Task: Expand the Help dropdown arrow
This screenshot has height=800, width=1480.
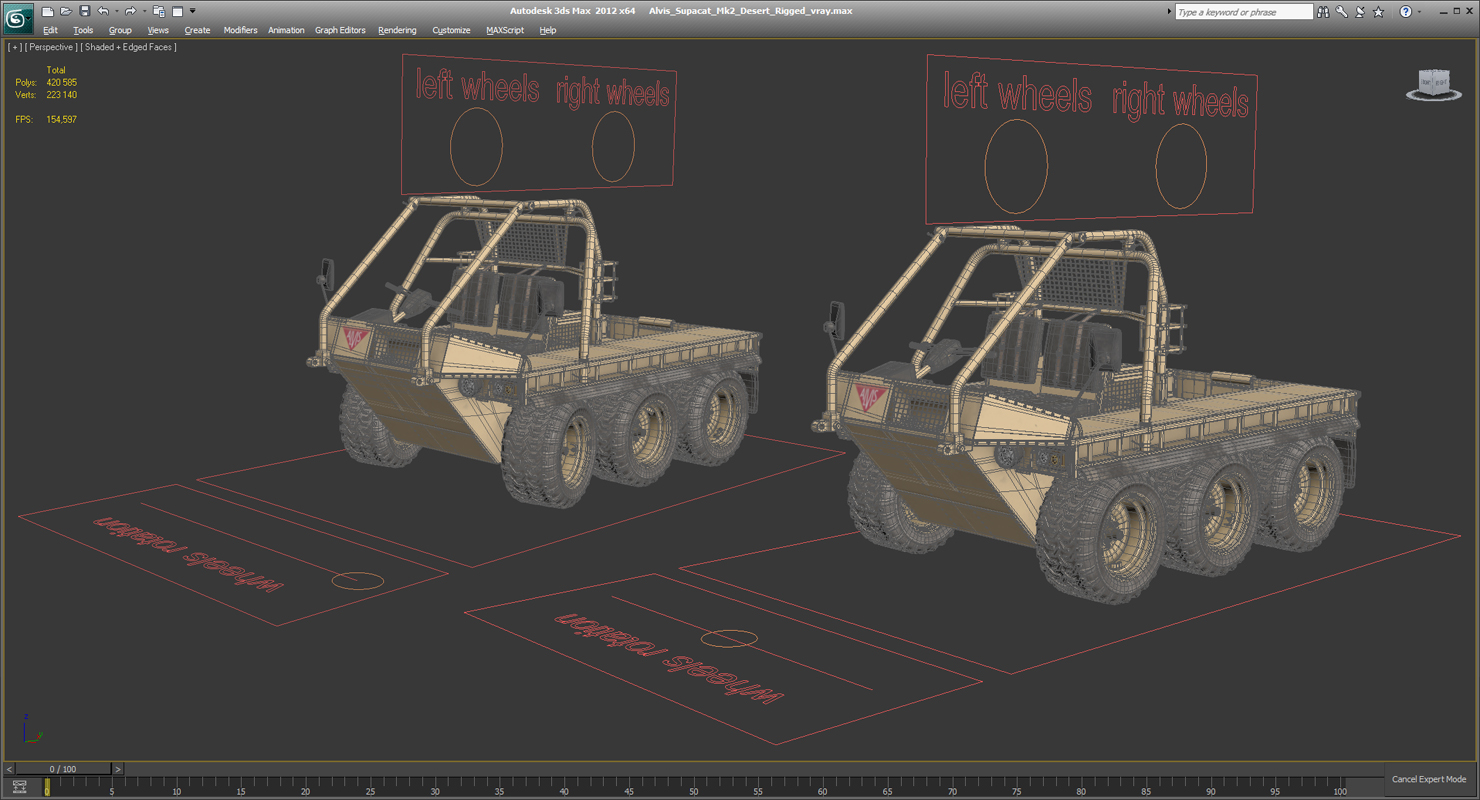Action: pyautogui.click(x=1419, y=12)
